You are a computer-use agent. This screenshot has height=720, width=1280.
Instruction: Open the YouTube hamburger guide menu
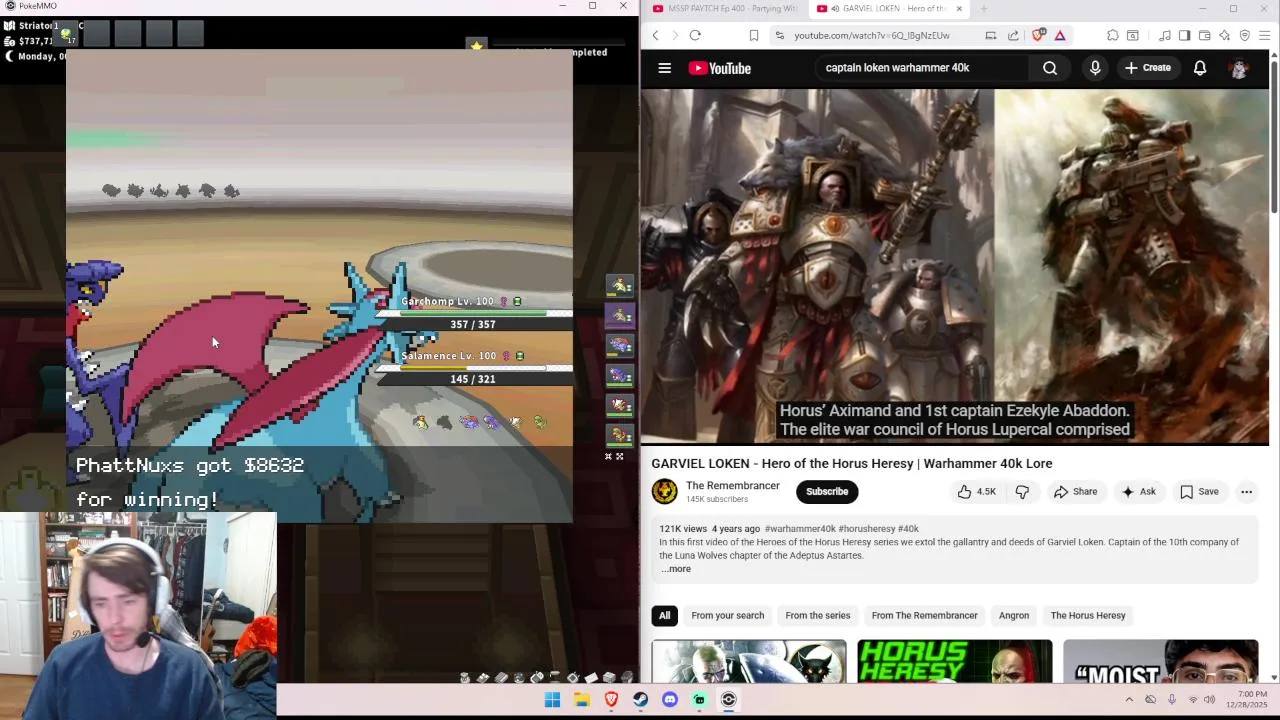(664, 68)
